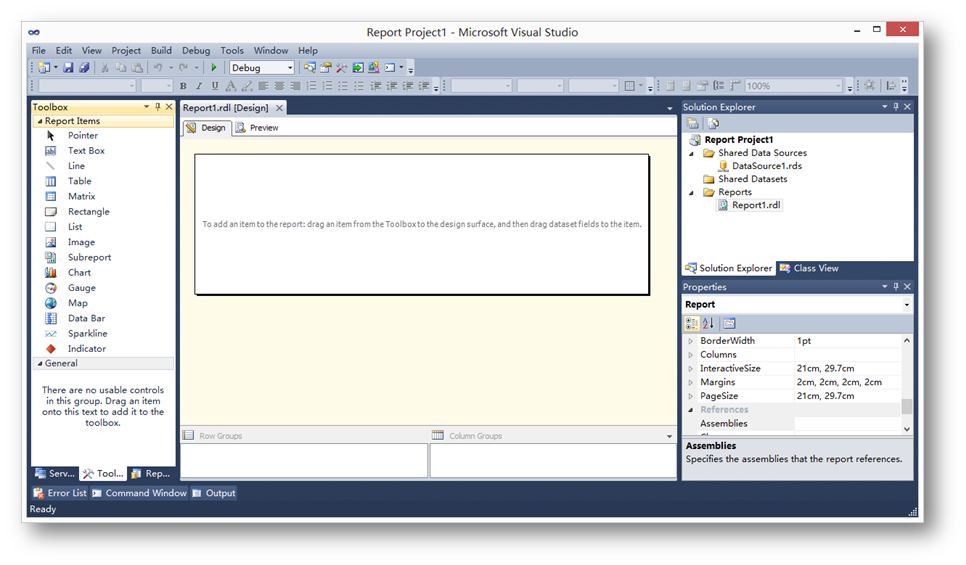Open the Build menu
This screenshot has width=966, height=565.
pyautogui.click(x=161, y=51)
